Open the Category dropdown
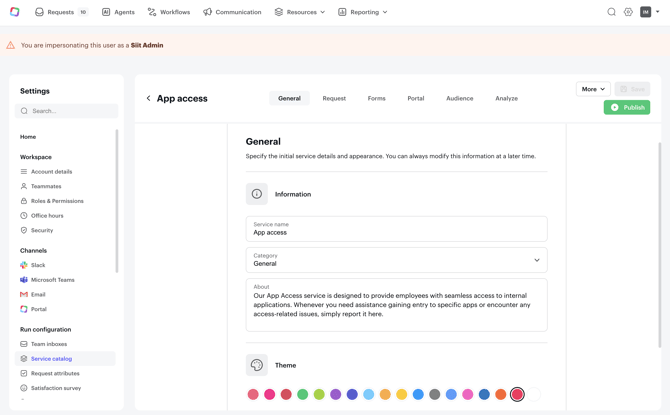This screenshot has height=415, width=670. coord(396,260)
